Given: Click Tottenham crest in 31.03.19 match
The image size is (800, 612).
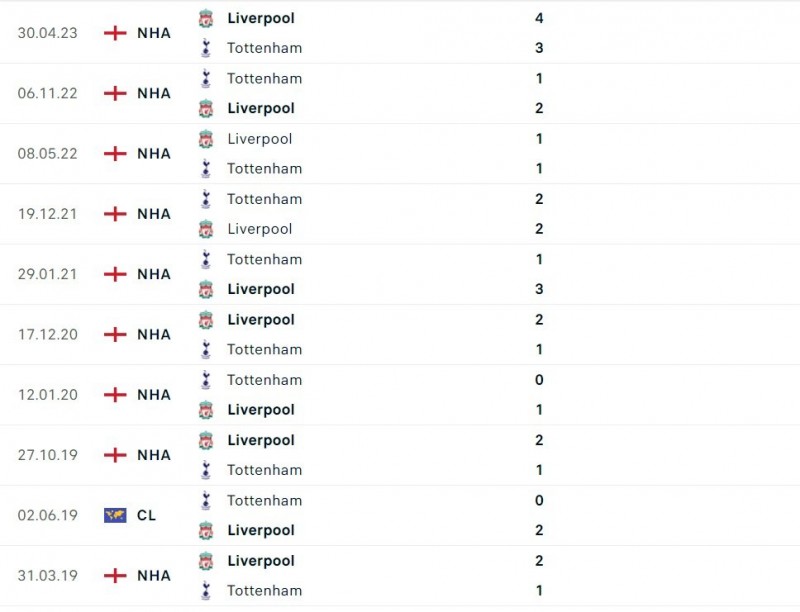Looking at the screenshot, I should 205,591.
